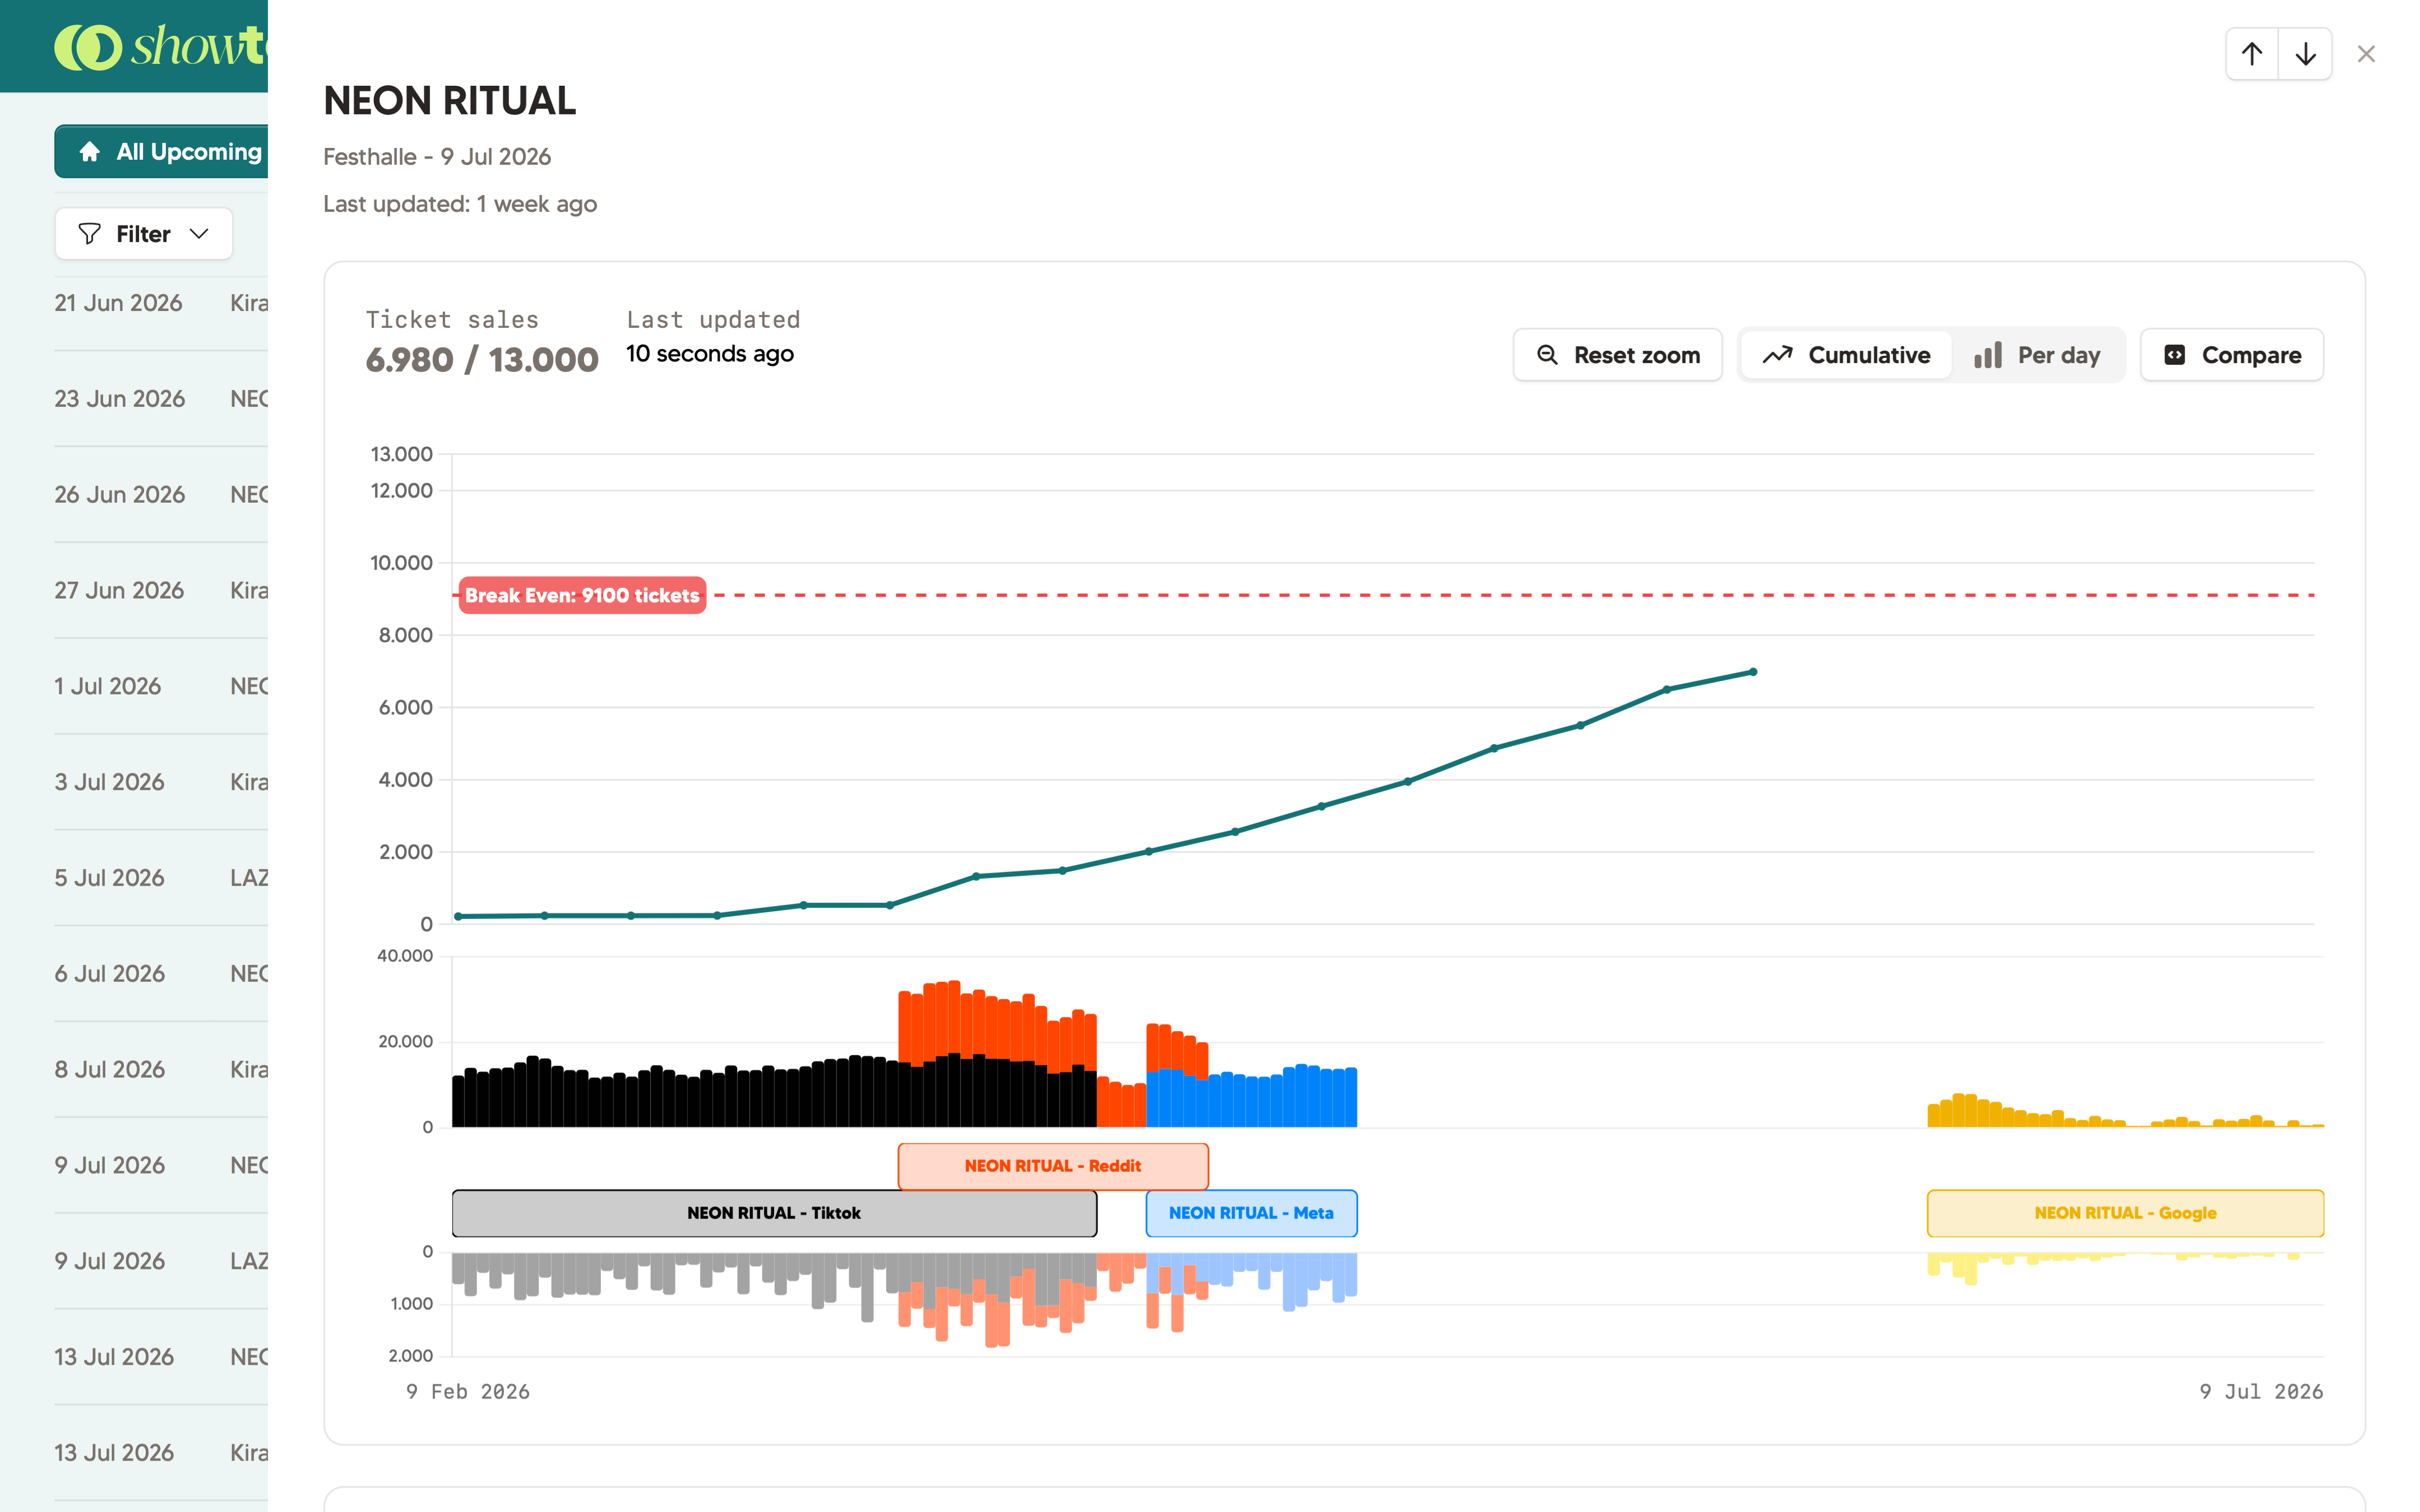Click the last data point on sales line
This screenshot has width=2420, height=1512.
[1753, 672]
